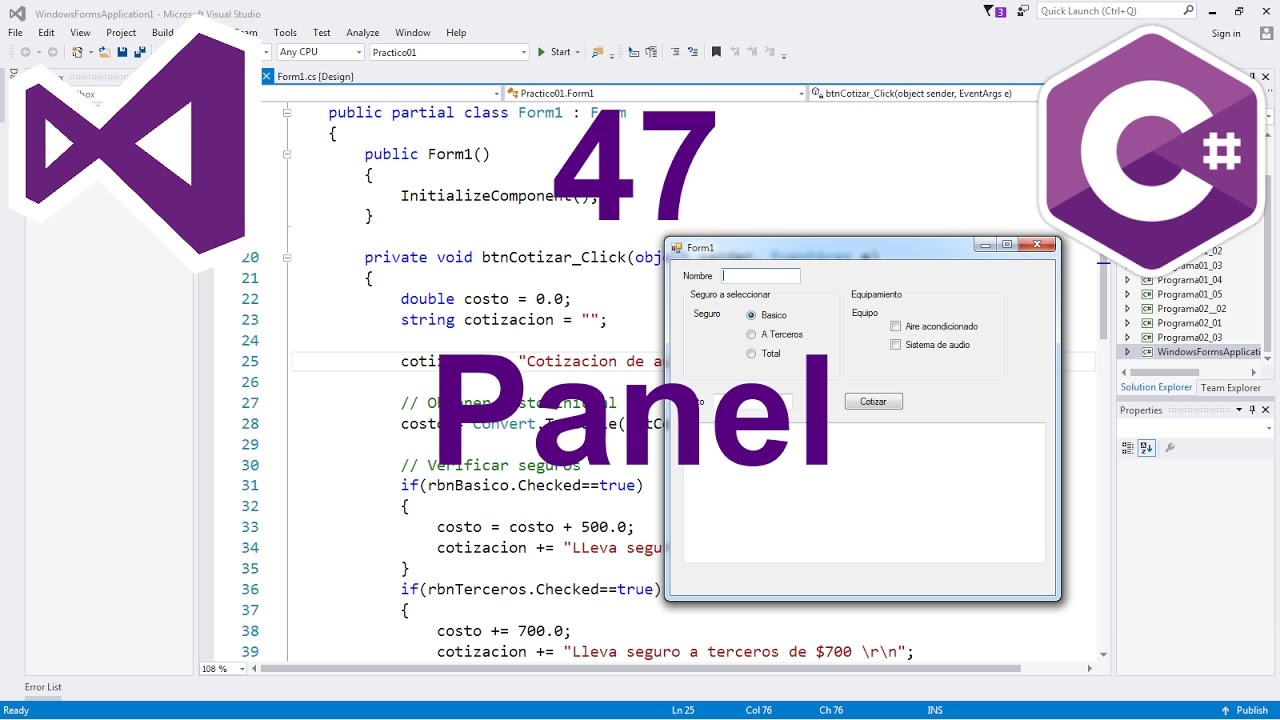Viewport: 1280px width, 720px height.
Task: Click the C# icon of Programa02_01
Action: click(1147, 323)
